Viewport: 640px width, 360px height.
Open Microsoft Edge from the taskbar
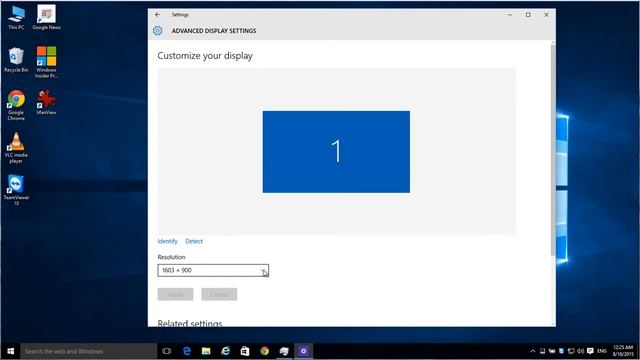[187, 351]
